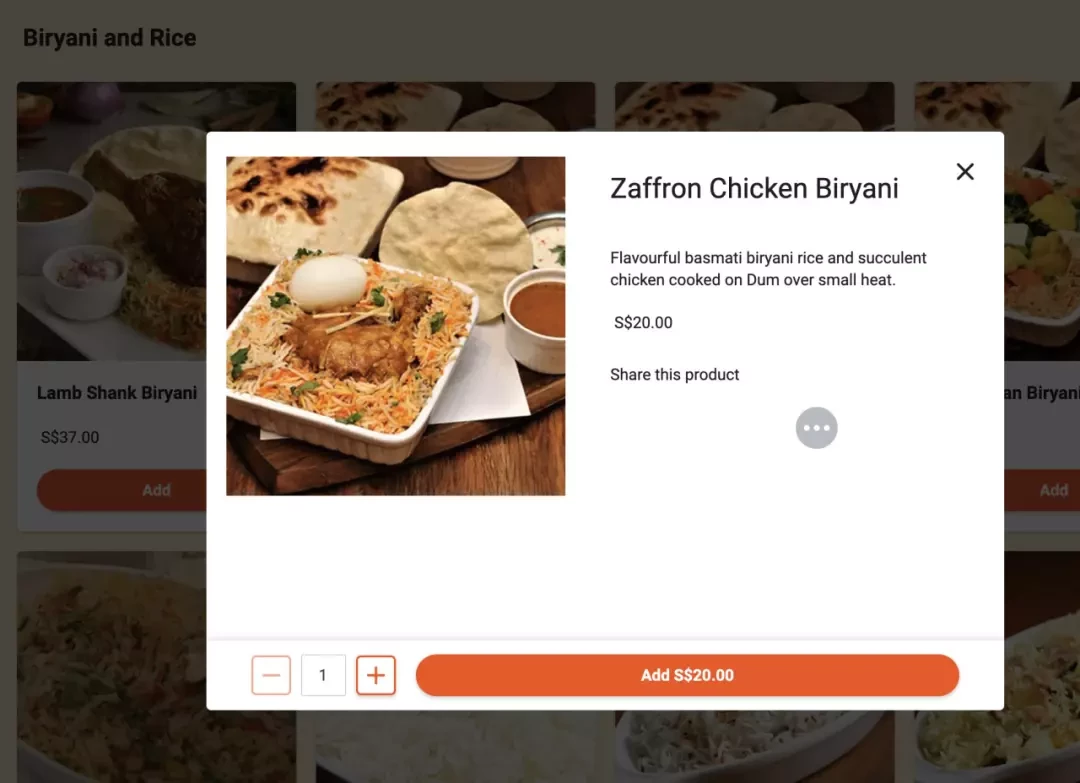
Task: Close the Zaffron Chicken Biryani dialog
Action: (965, 171)
